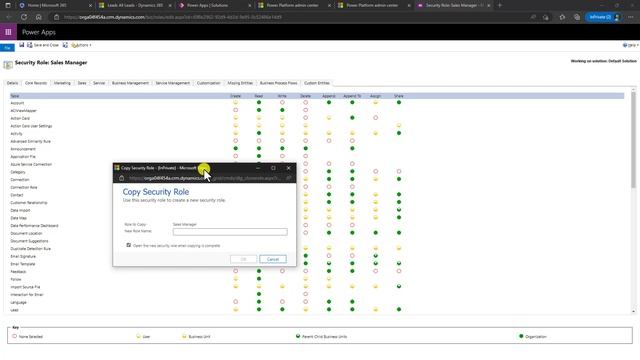Open the Marketing tab
640x360 pixels.
(62, 83)
